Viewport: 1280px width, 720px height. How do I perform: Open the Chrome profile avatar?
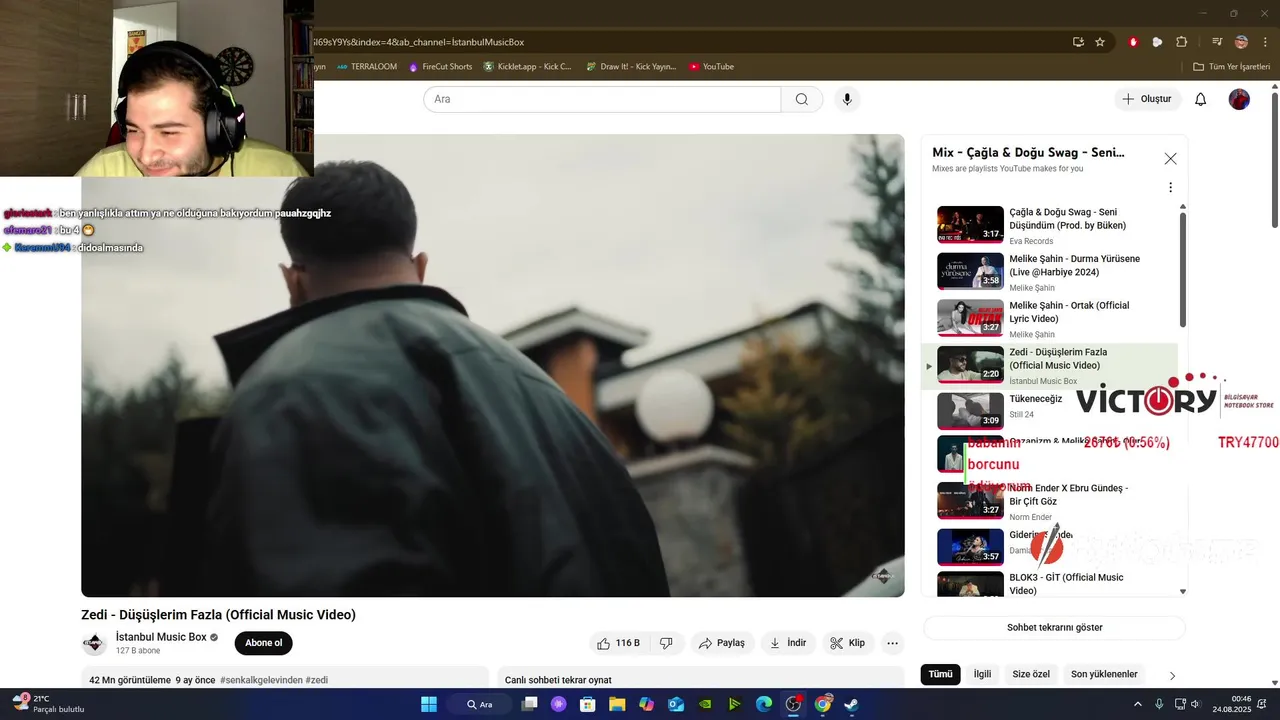1241,42
